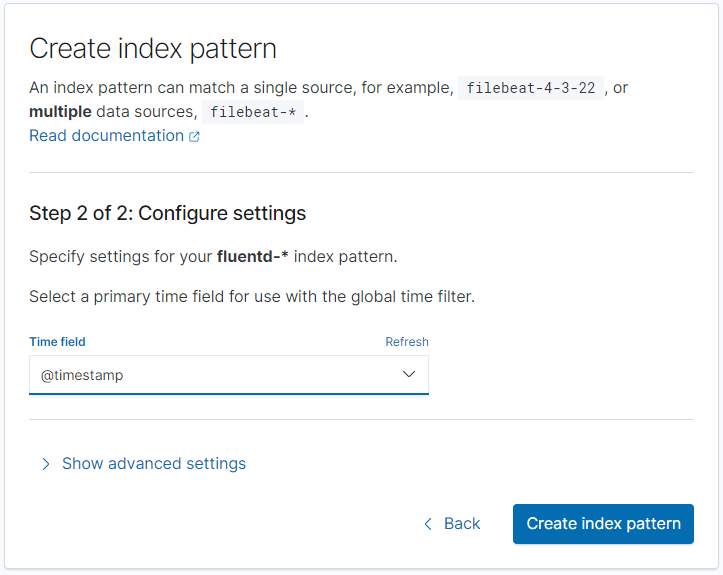Click the Step 2 of 2 heading
The width and height of the screenshot is (723, 575).
pos(167,213)
